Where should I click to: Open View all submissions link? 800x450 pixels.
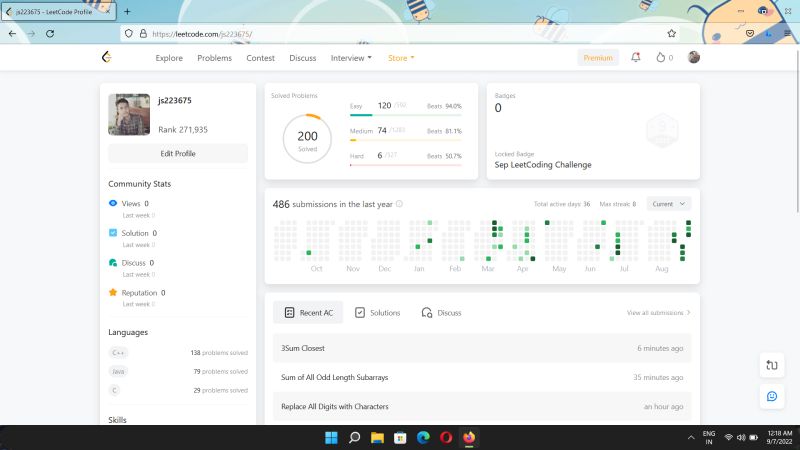coord(658,312)
